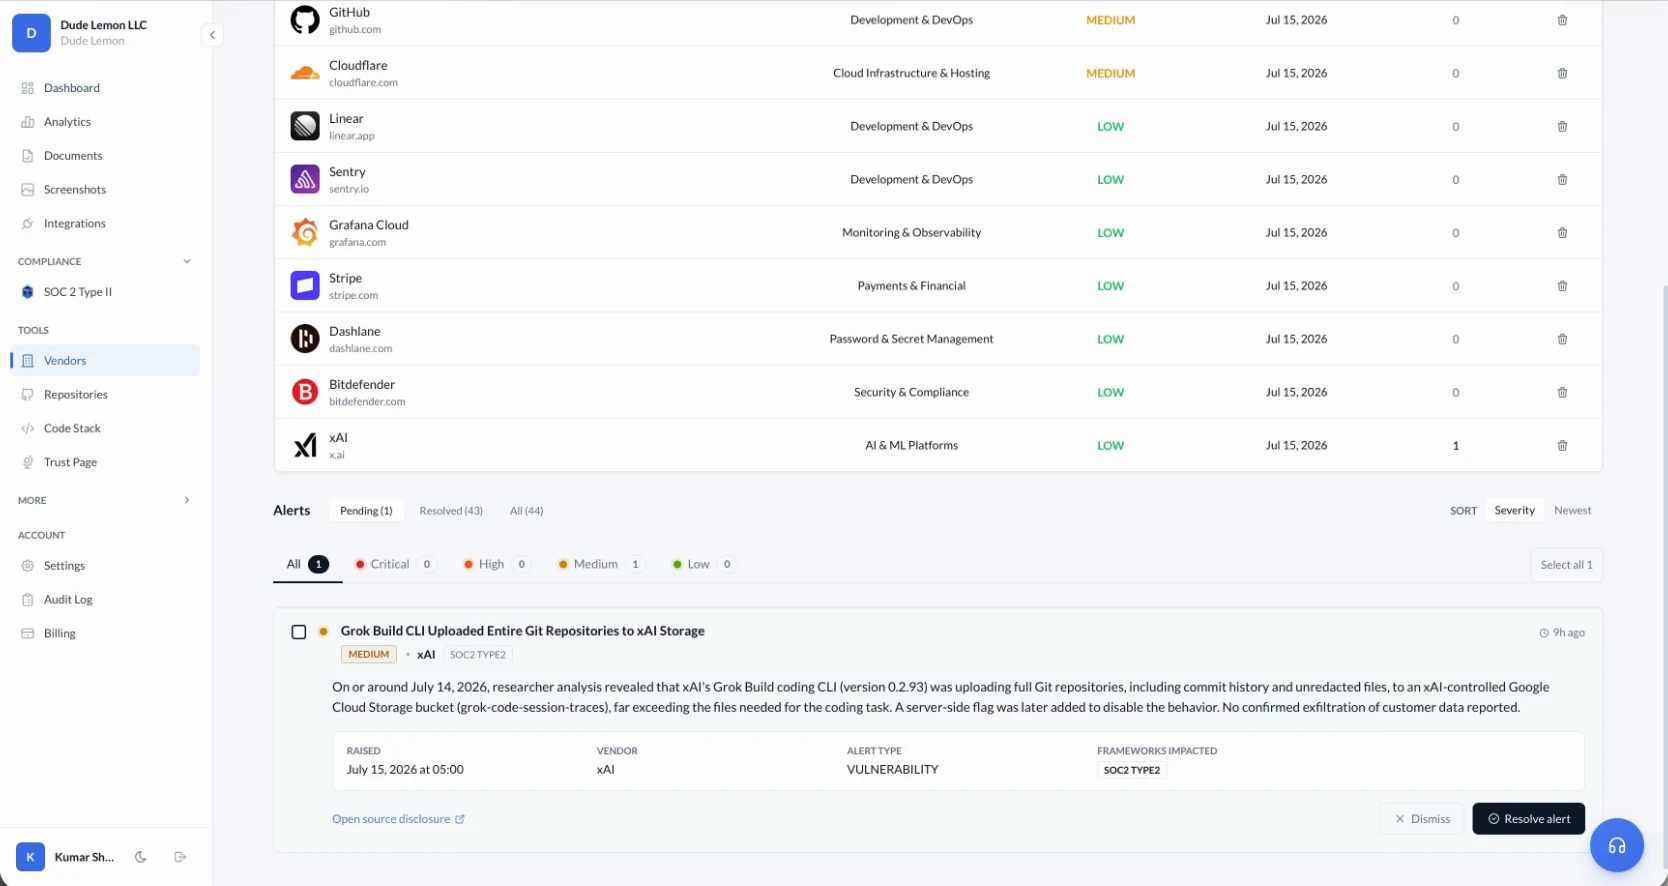The width and height of the screenshot is (1668, 886).
Task: Click the Bitdefender vendor logo
Action: click(x=305, y=392)
